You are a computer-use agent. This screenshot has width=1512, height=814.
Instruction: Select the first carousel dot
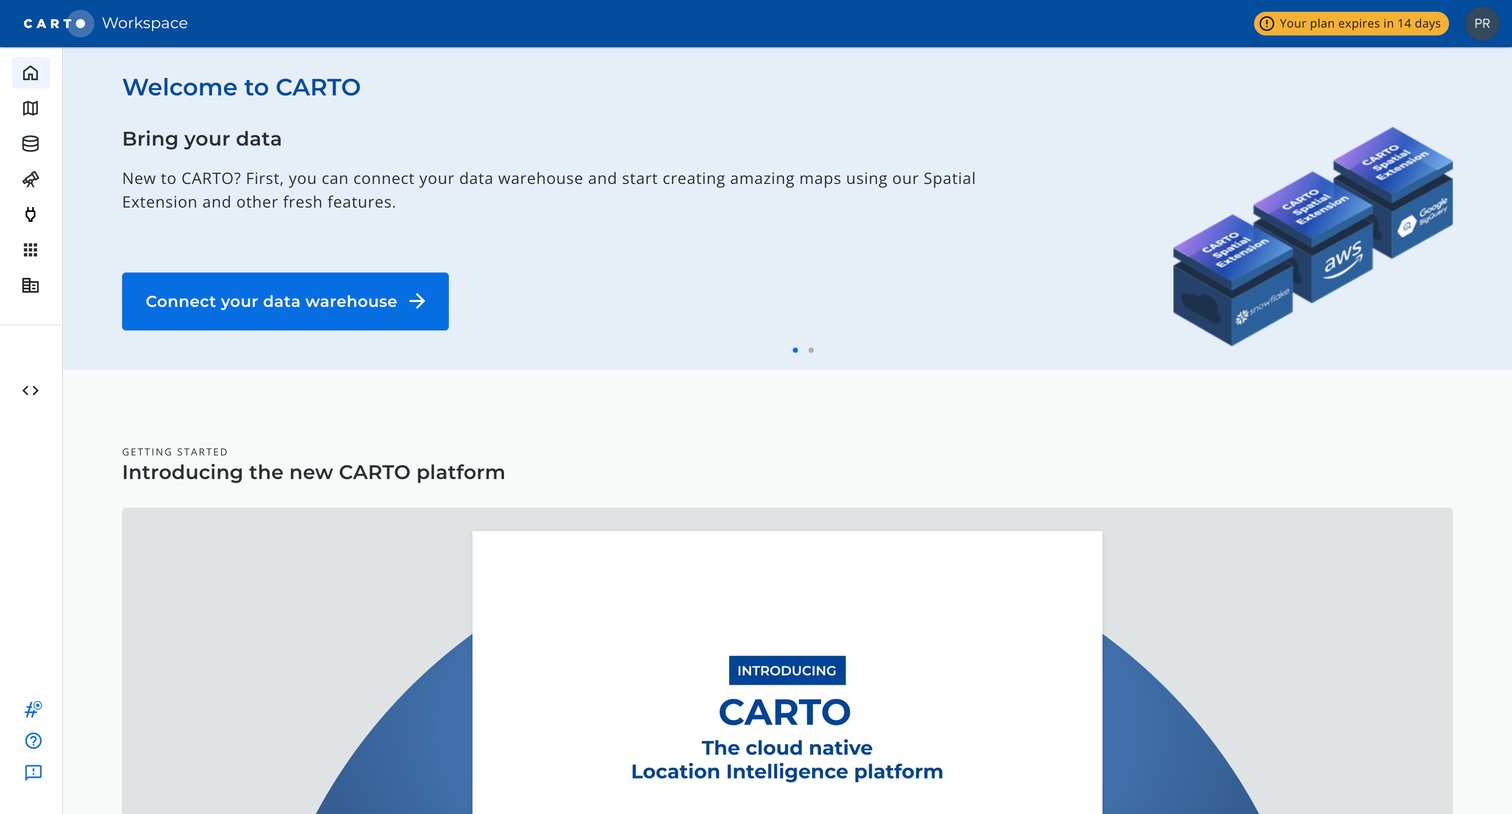[x=795, y=350]
